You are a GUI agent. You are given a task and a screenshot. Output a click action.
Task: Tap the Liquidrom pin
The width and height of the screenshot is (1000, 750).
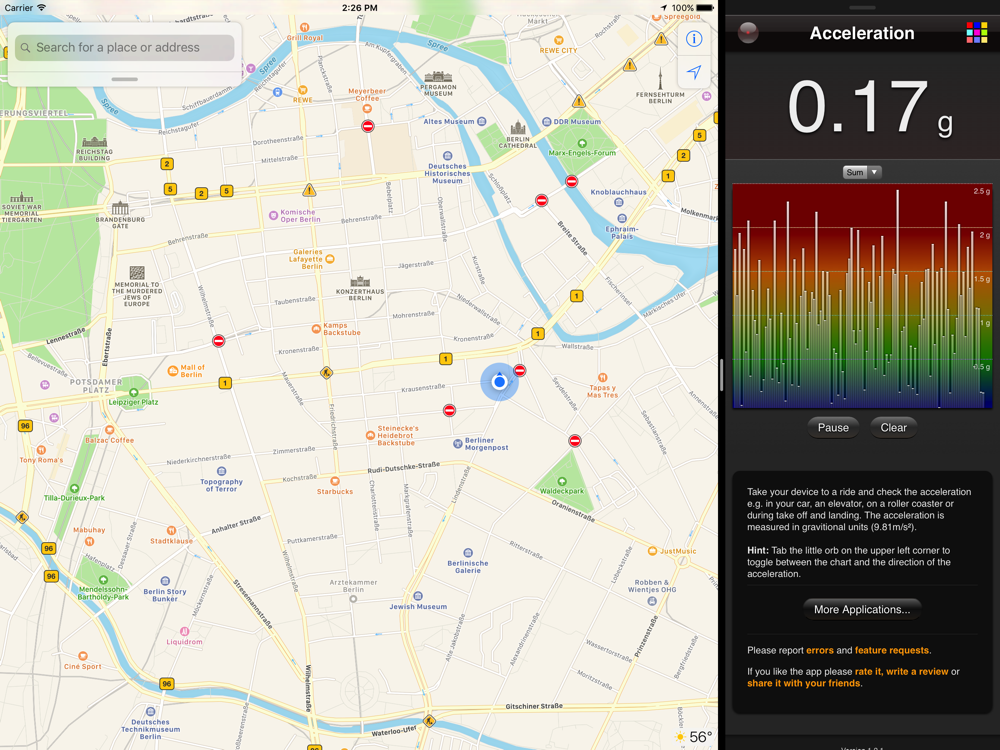(x=184, y=631)
